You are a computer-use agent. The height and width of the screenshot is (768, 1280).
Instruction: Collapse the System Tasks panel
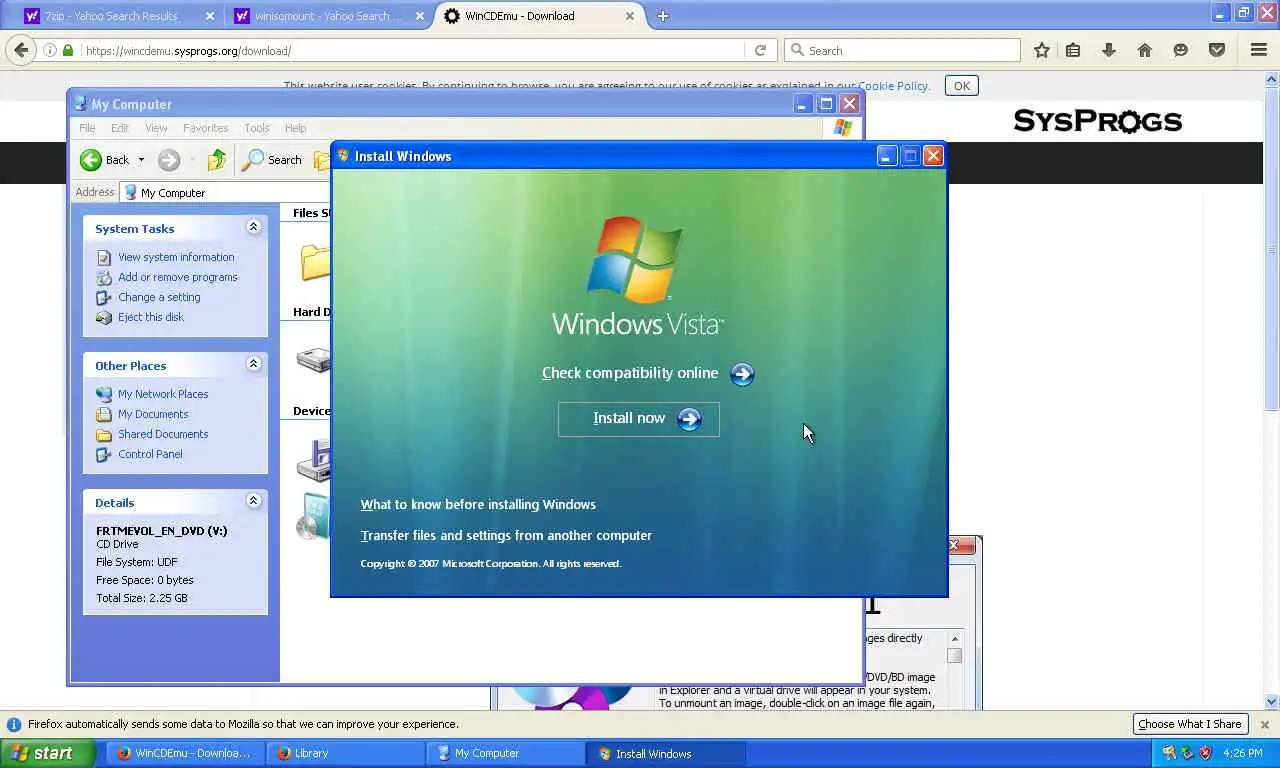coord(253,227)
